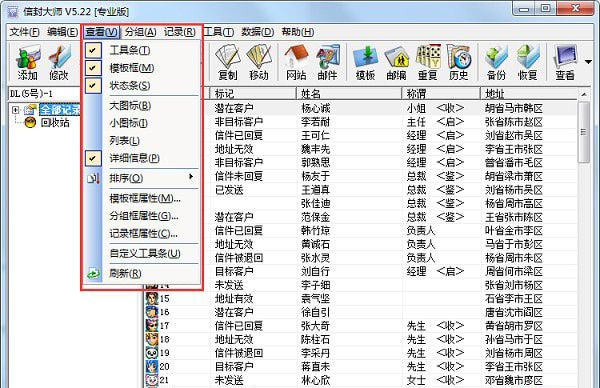This screenshot has width=600, height=388.
Task: Click the 全部记录 folder icon
Action: [x=30, y=110]
